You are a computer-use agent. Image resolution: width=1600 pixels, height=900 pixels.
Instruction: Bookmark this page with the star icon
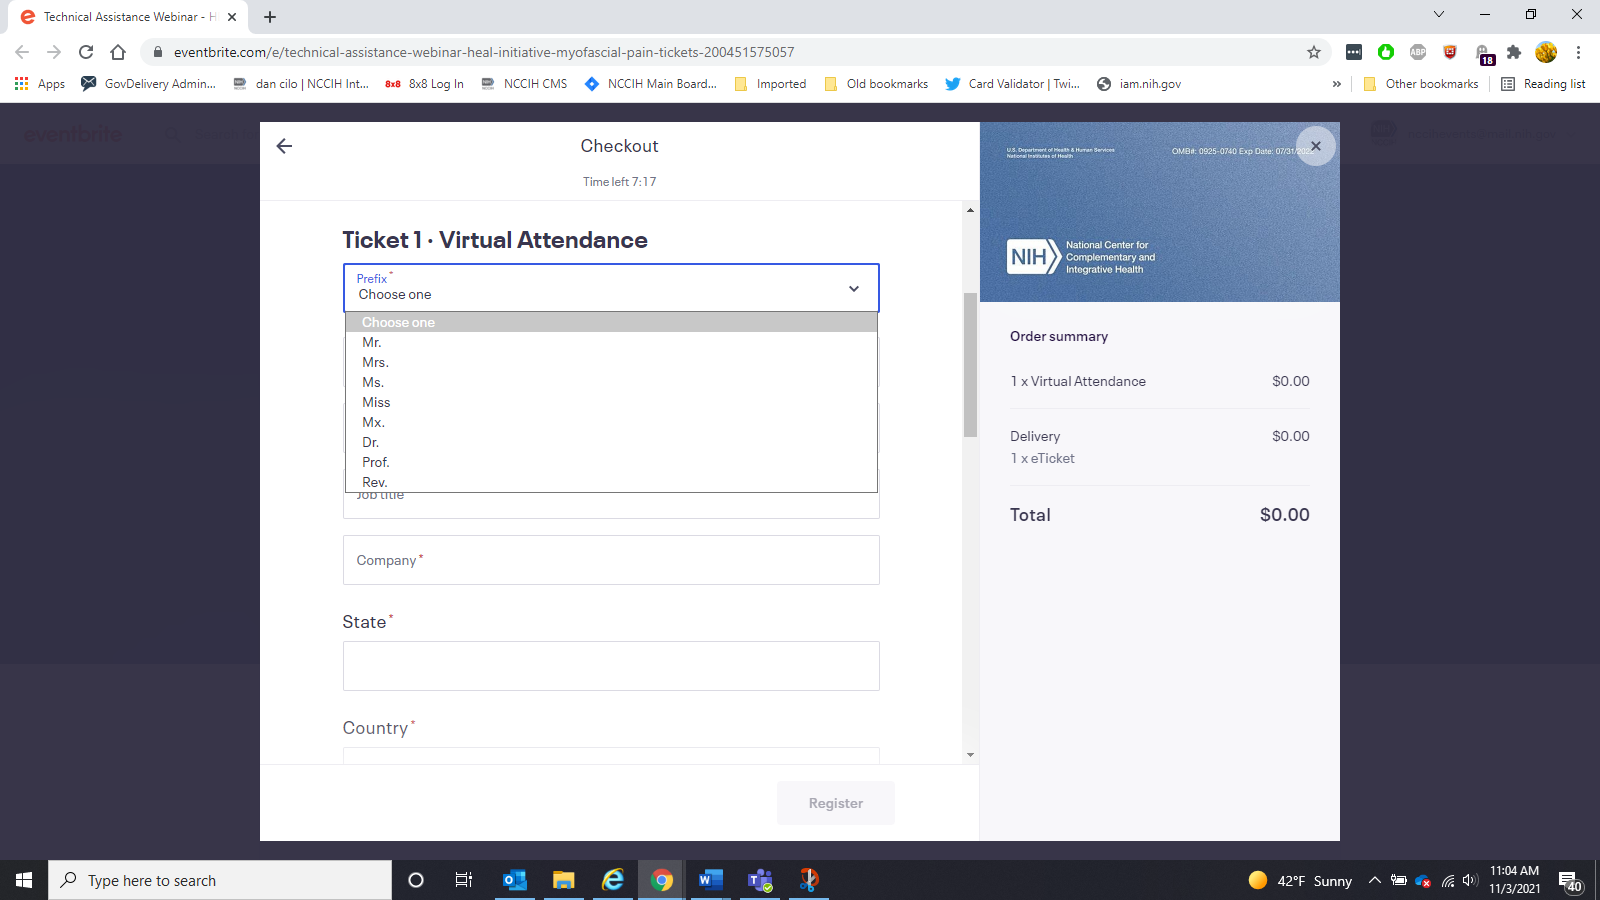coord(1314,52)
